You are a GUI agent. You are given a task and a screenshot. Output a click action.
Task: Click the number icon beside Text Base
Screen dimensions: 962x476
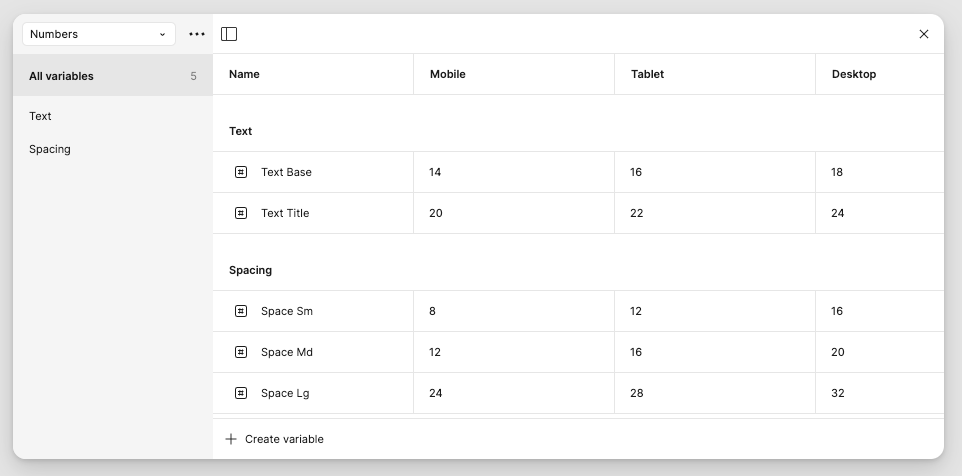tap(241, 172)
